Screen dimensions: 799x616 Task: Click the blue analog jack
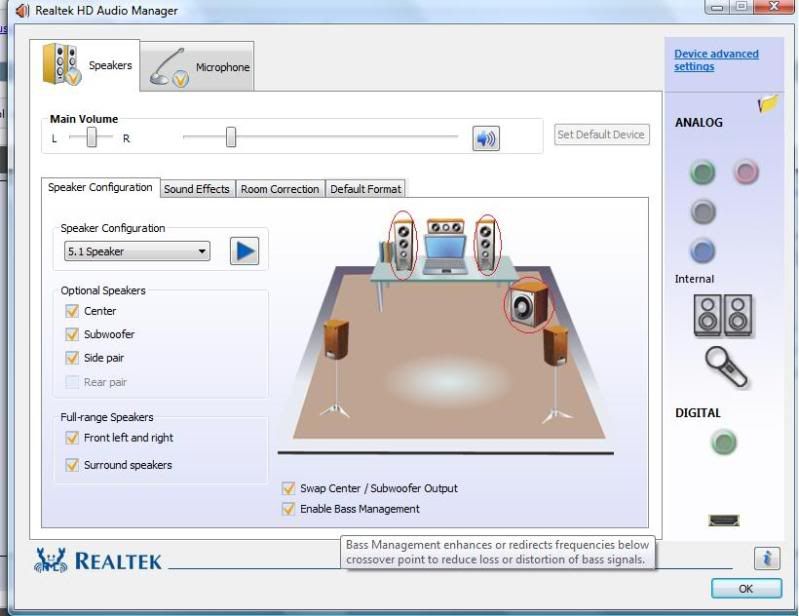[703, 251]
